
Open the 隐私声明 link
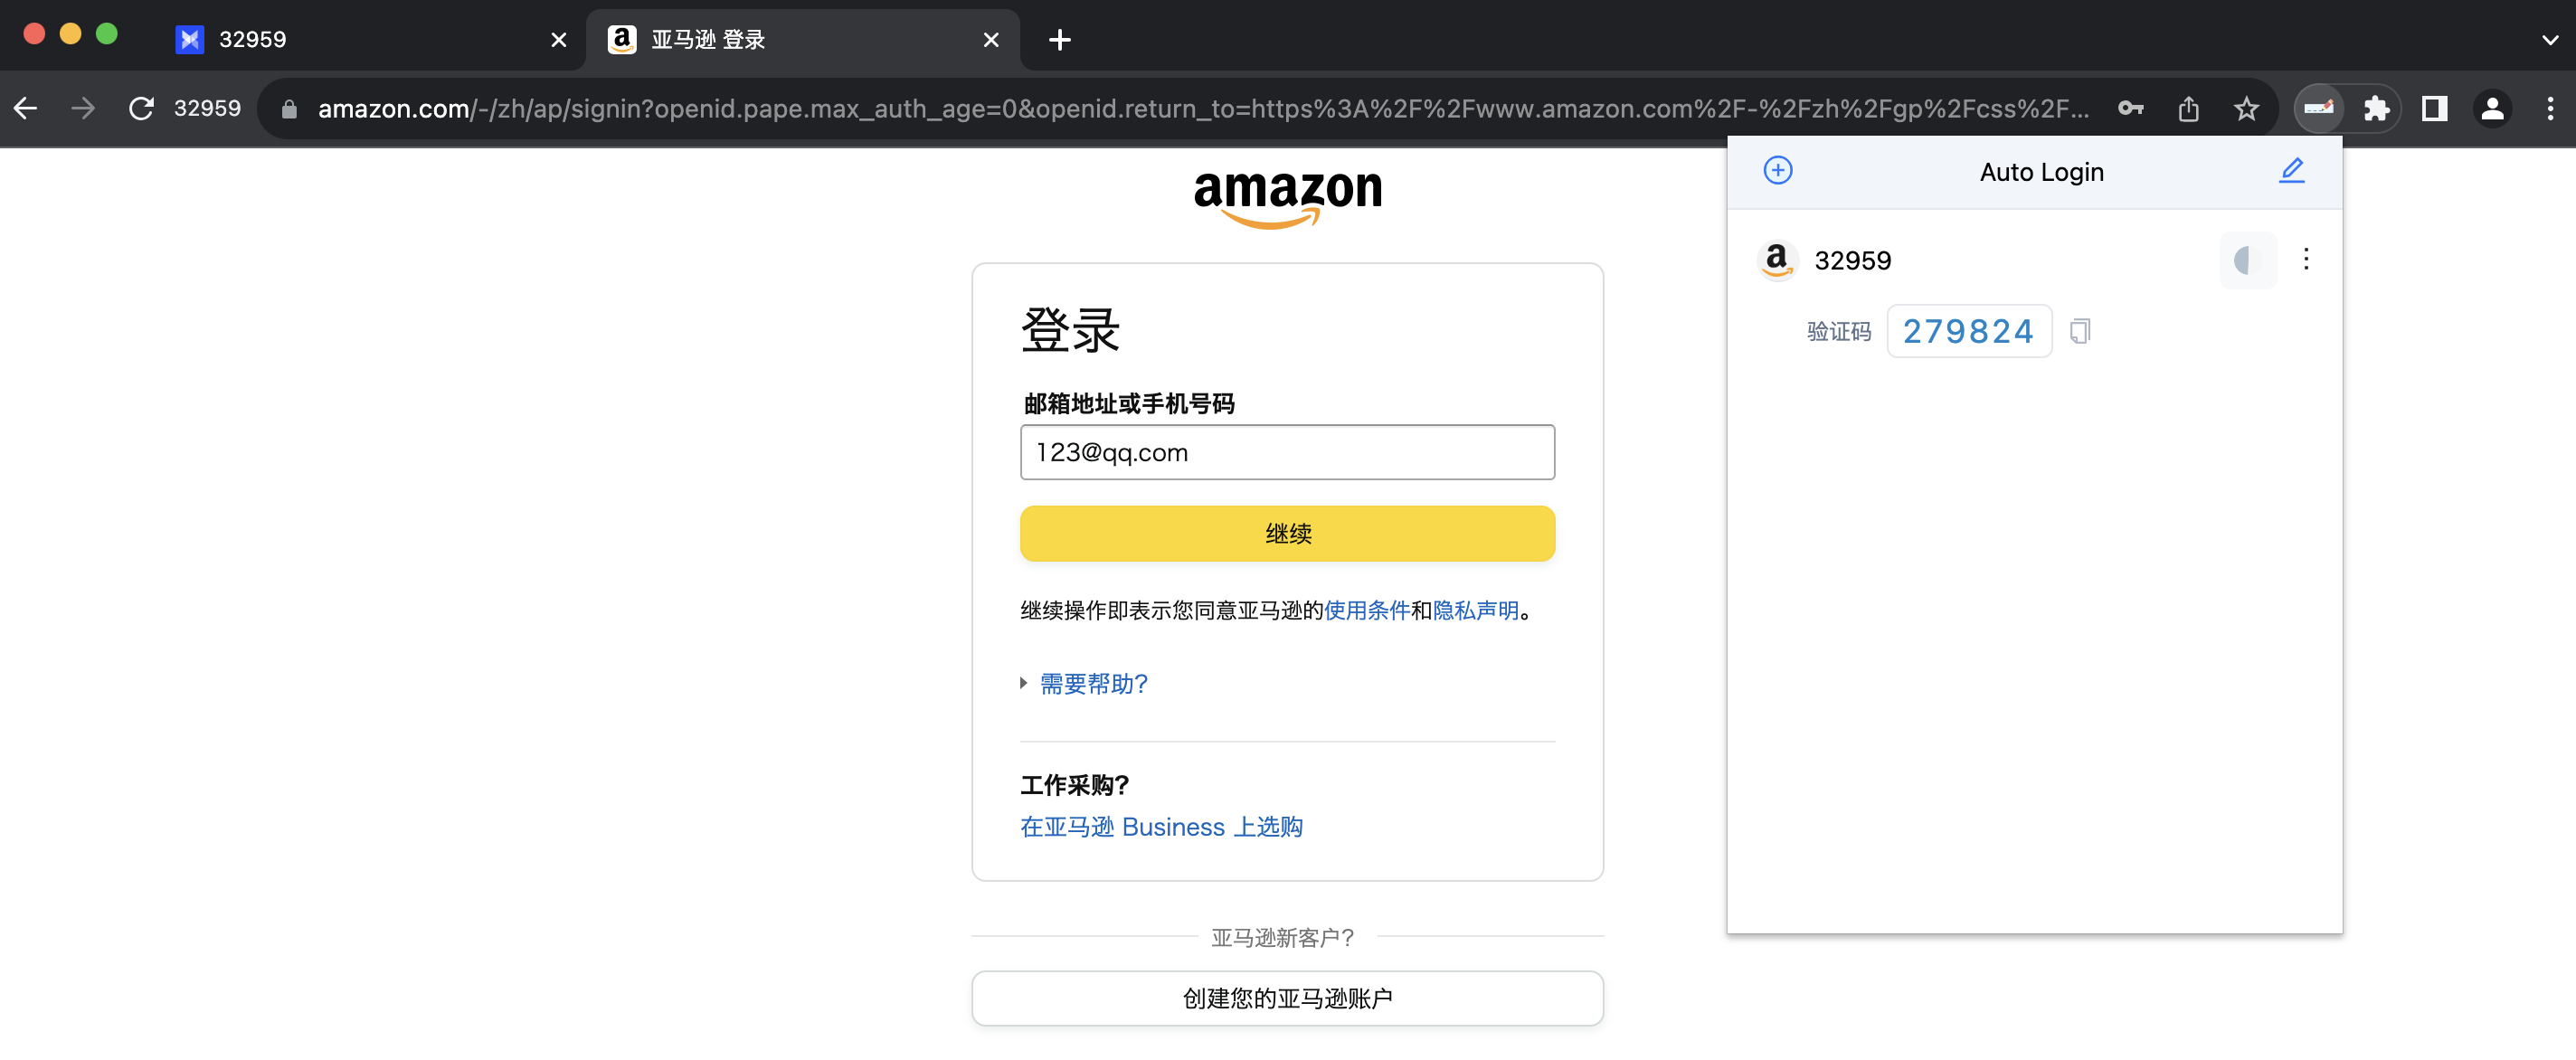click(x=1476, y=610)
